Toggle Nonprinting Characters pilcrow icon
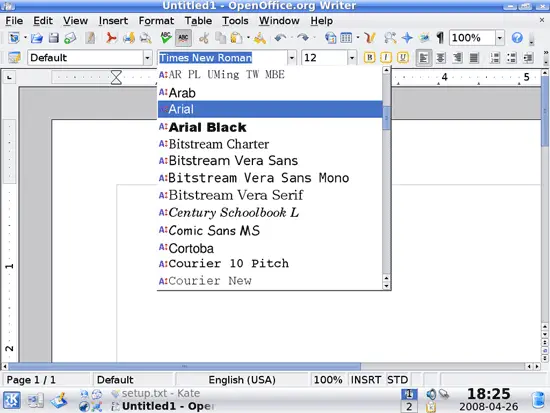 [440, 38]
